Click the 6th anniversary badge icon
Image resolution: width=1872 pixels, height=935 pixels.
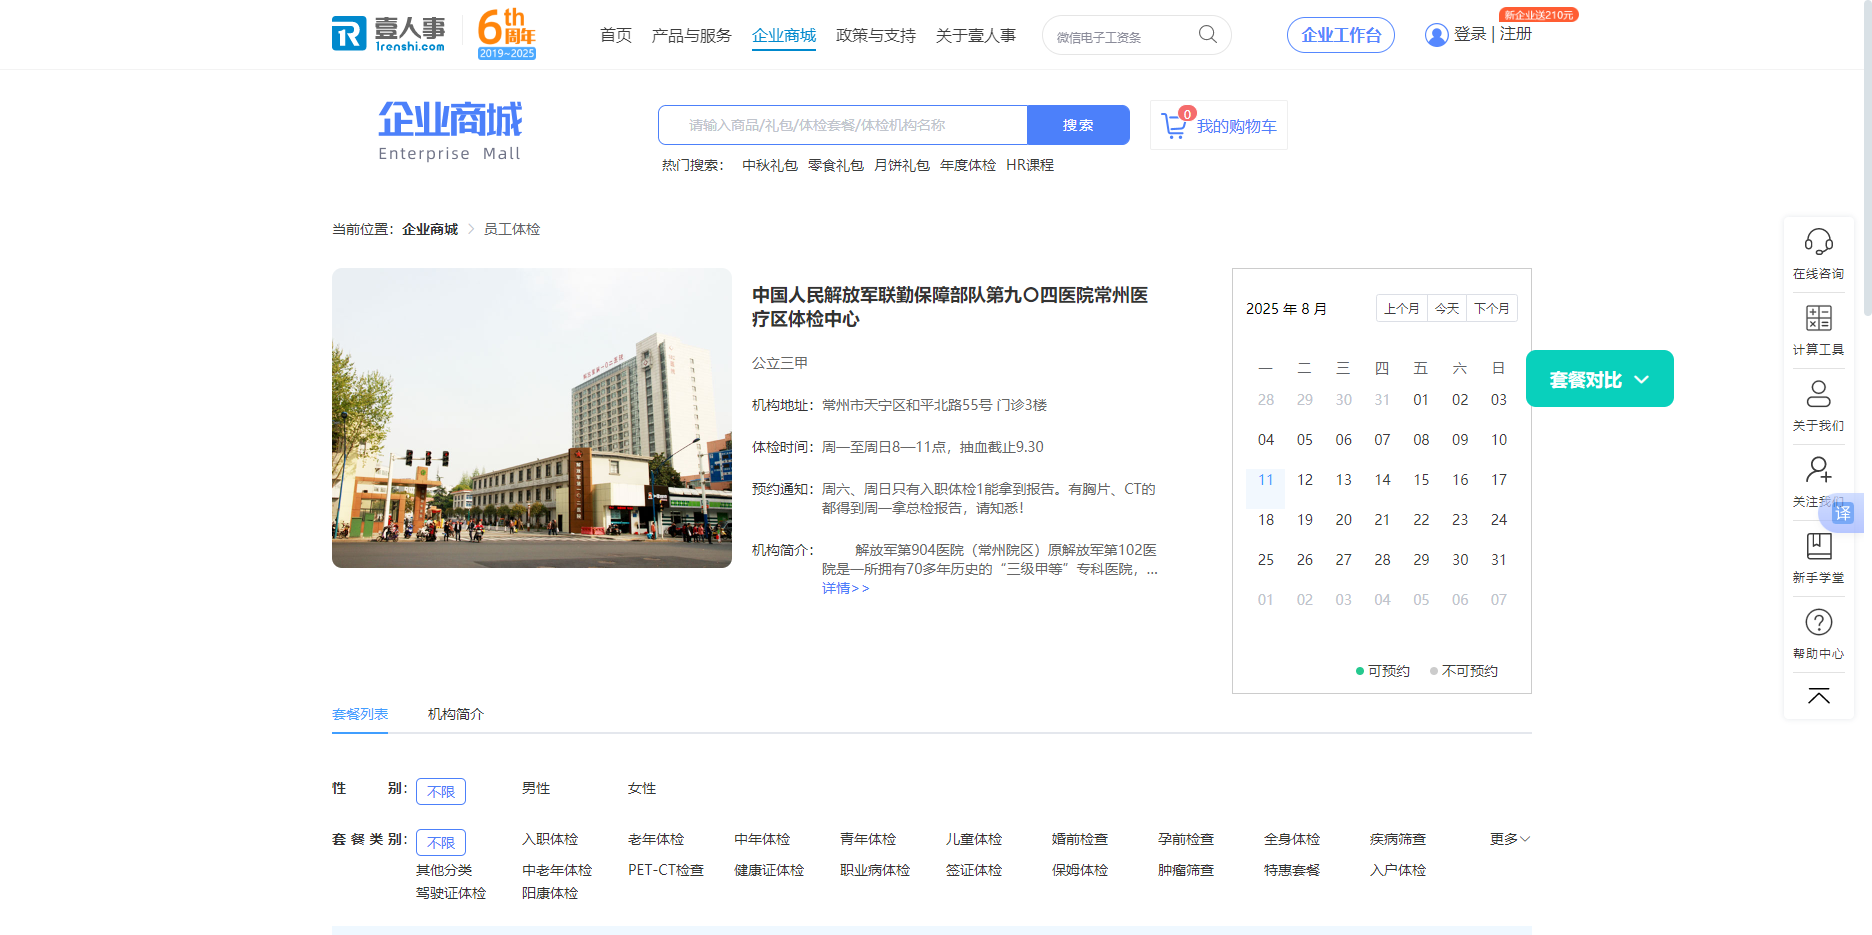point(507,34)
